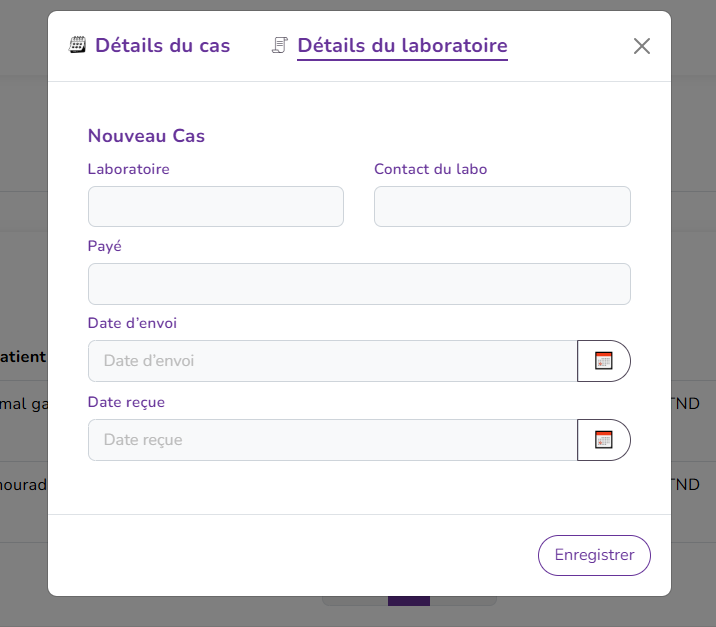Screen dimensions: 716x627
Task: Select the Payé input field
Action: click(x=359, y=284)
